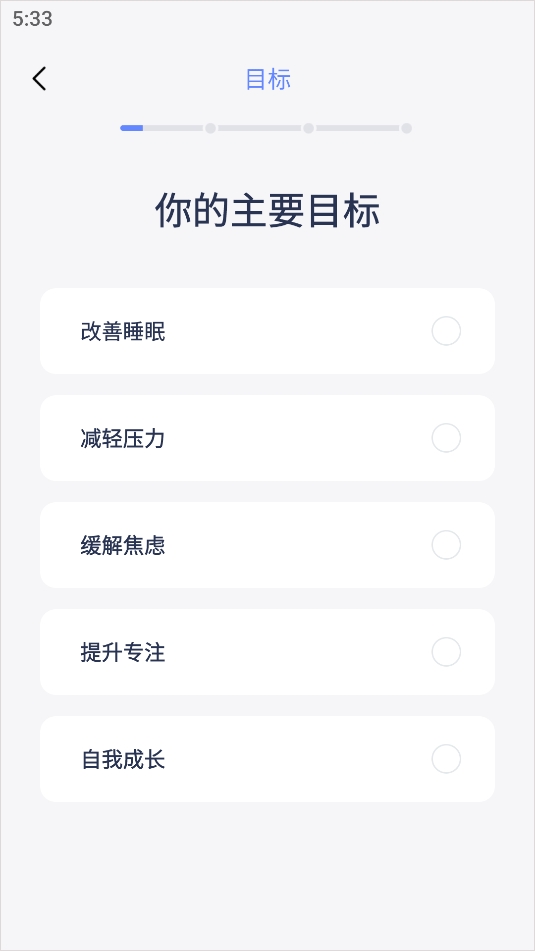
Task: Click the blue first progress segment
Action: (132, 128)
